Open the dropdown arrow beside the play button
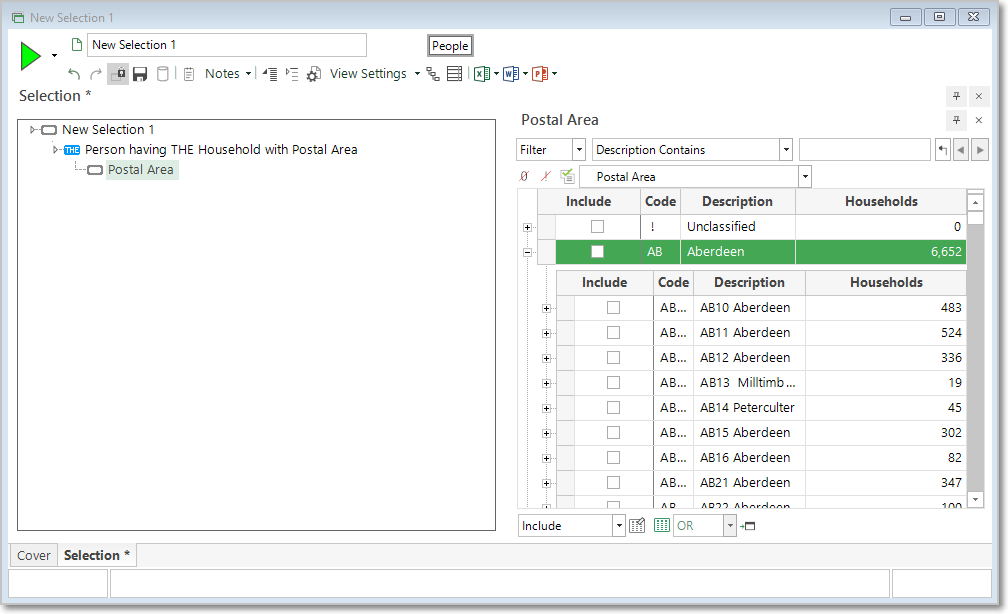Image resolution: width=1008 pixels, height=614 pixels. coord(55,55)
